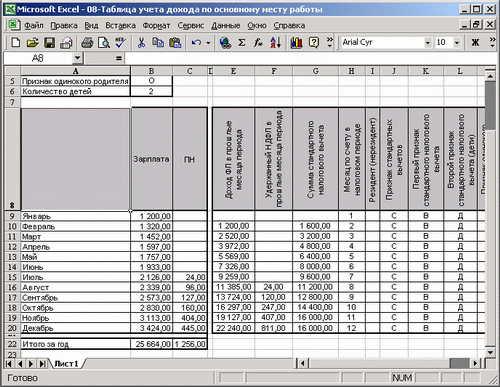Expand the Name Box dropdown arrow
Screen dimensions: 500x387
[77, 58]
